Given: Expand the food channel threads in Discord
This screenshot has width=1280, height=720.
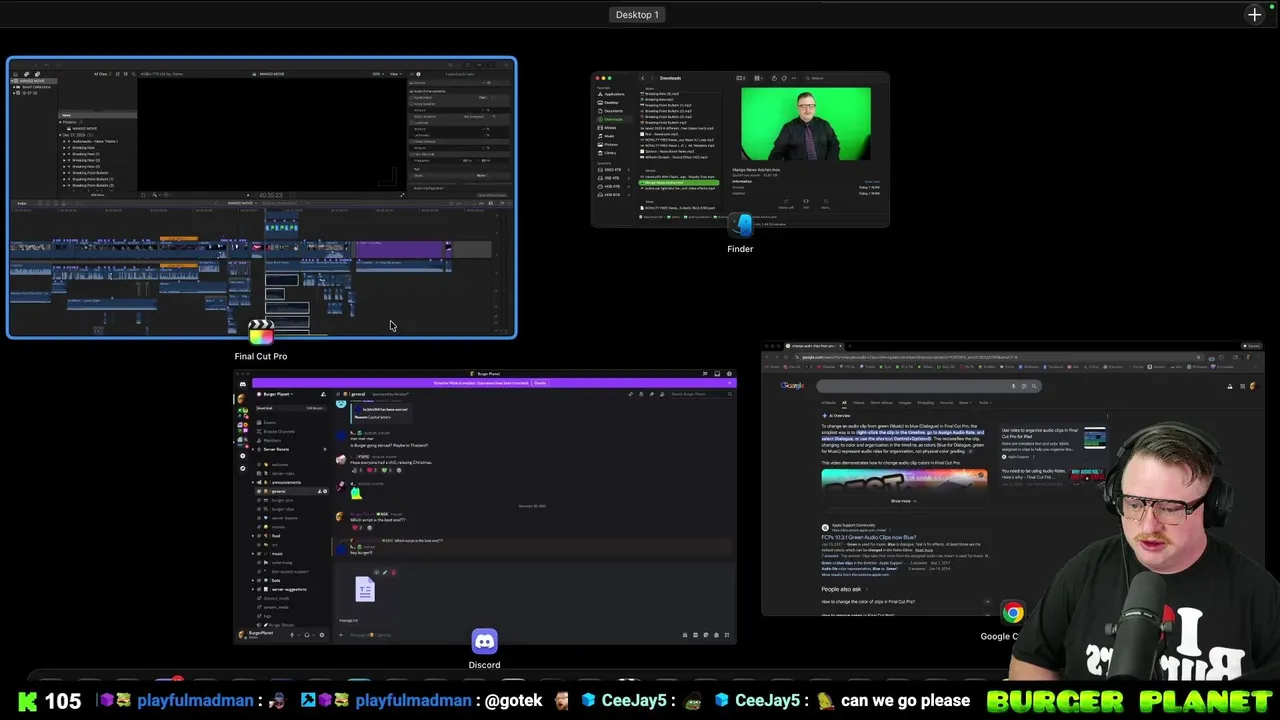Looking at the screenshot, I should click(x=253, y=536).
